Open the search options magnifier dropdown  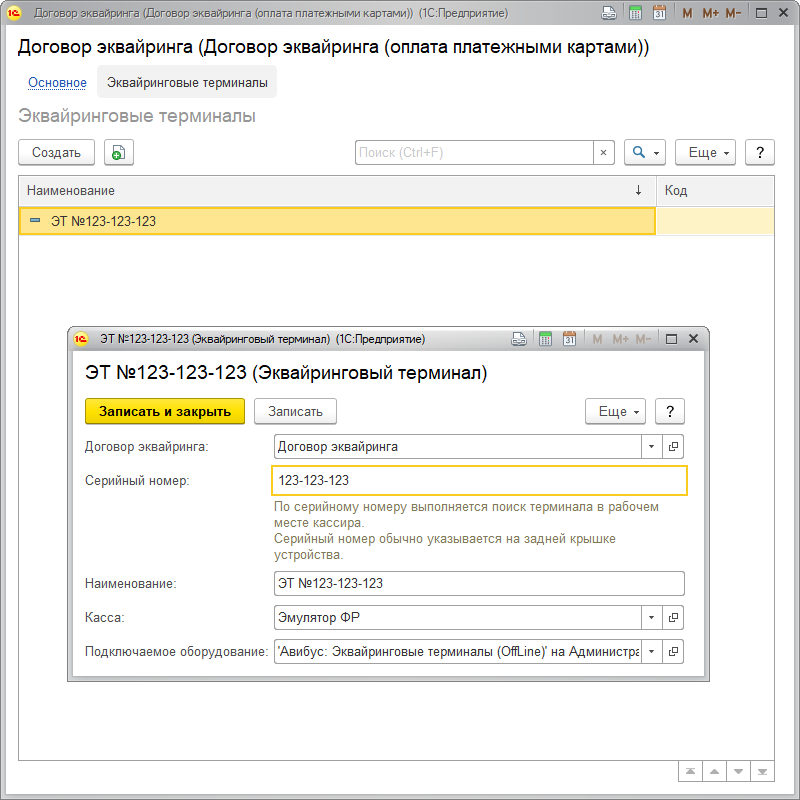pos(645,153)
